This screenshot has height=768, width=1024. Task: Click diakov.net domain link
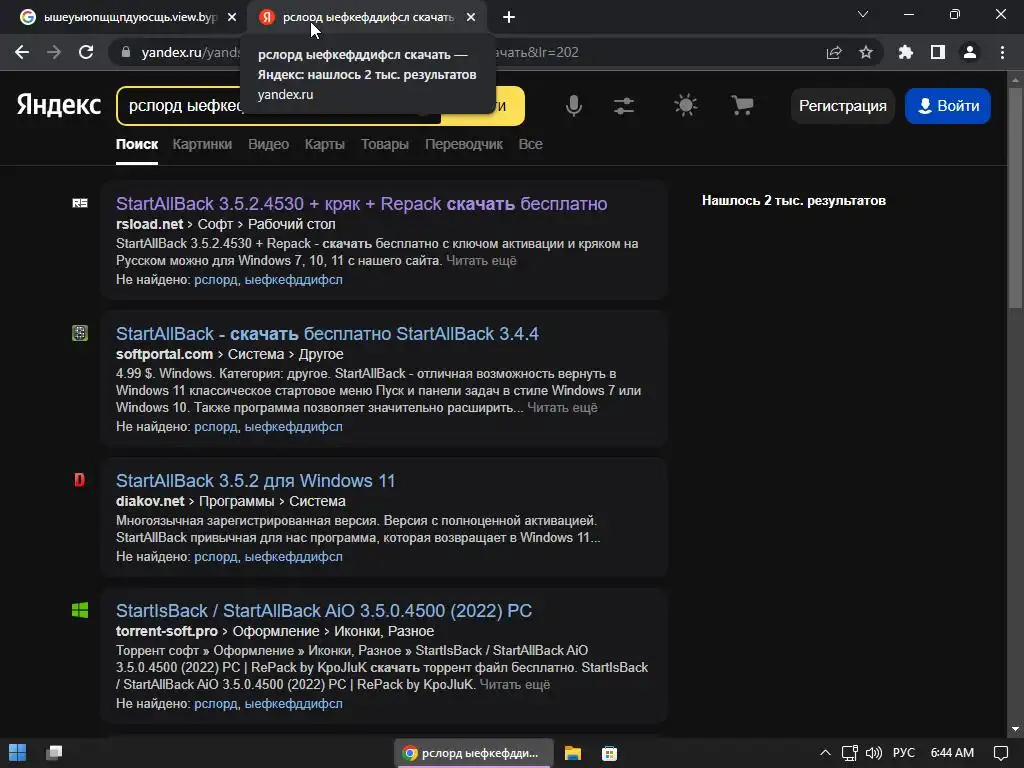pyautogui.click(x=150, y=501)
